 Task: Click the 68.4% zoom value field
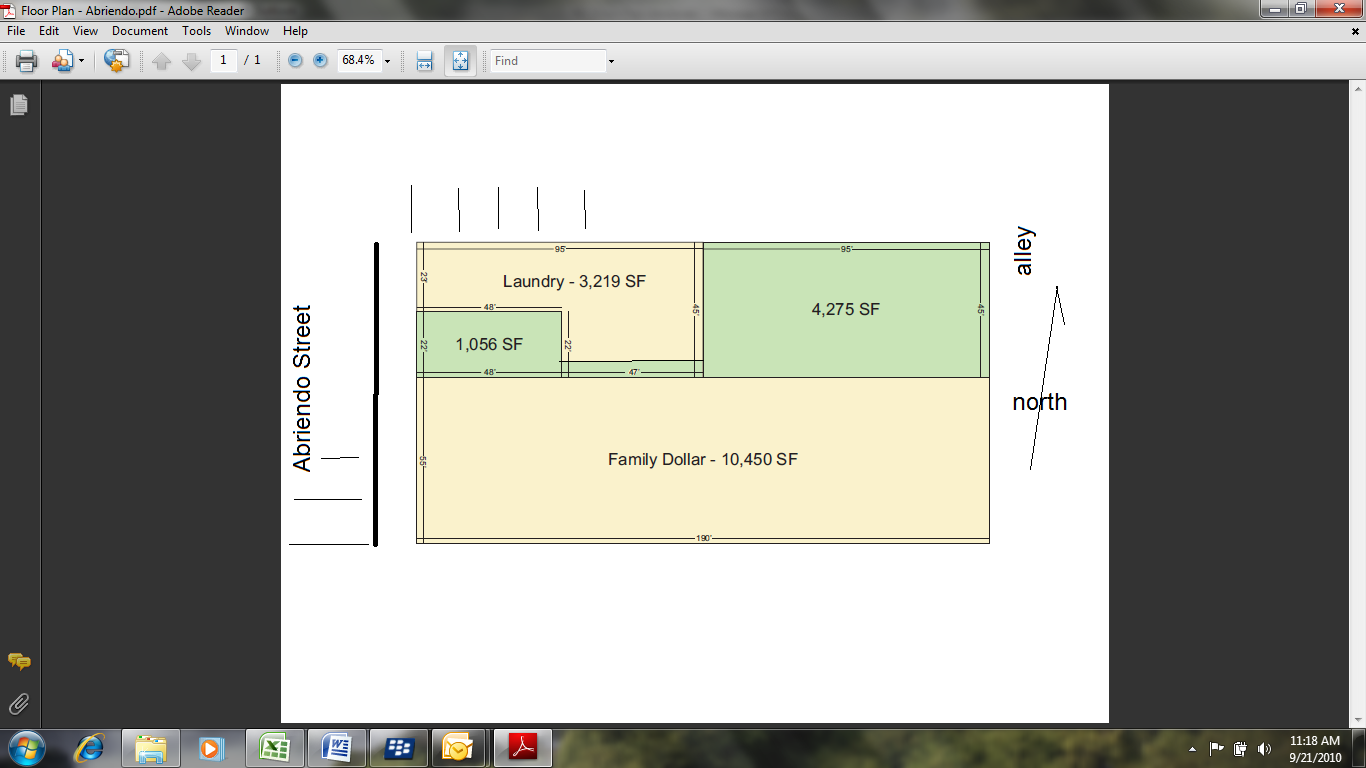[x=359, y=60]
